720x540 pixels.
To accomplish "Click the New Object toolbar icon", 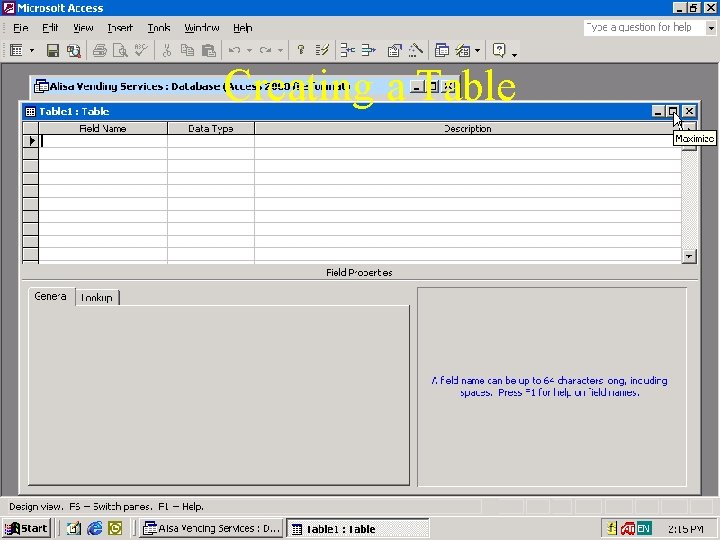I will click(x=463, y=51).
